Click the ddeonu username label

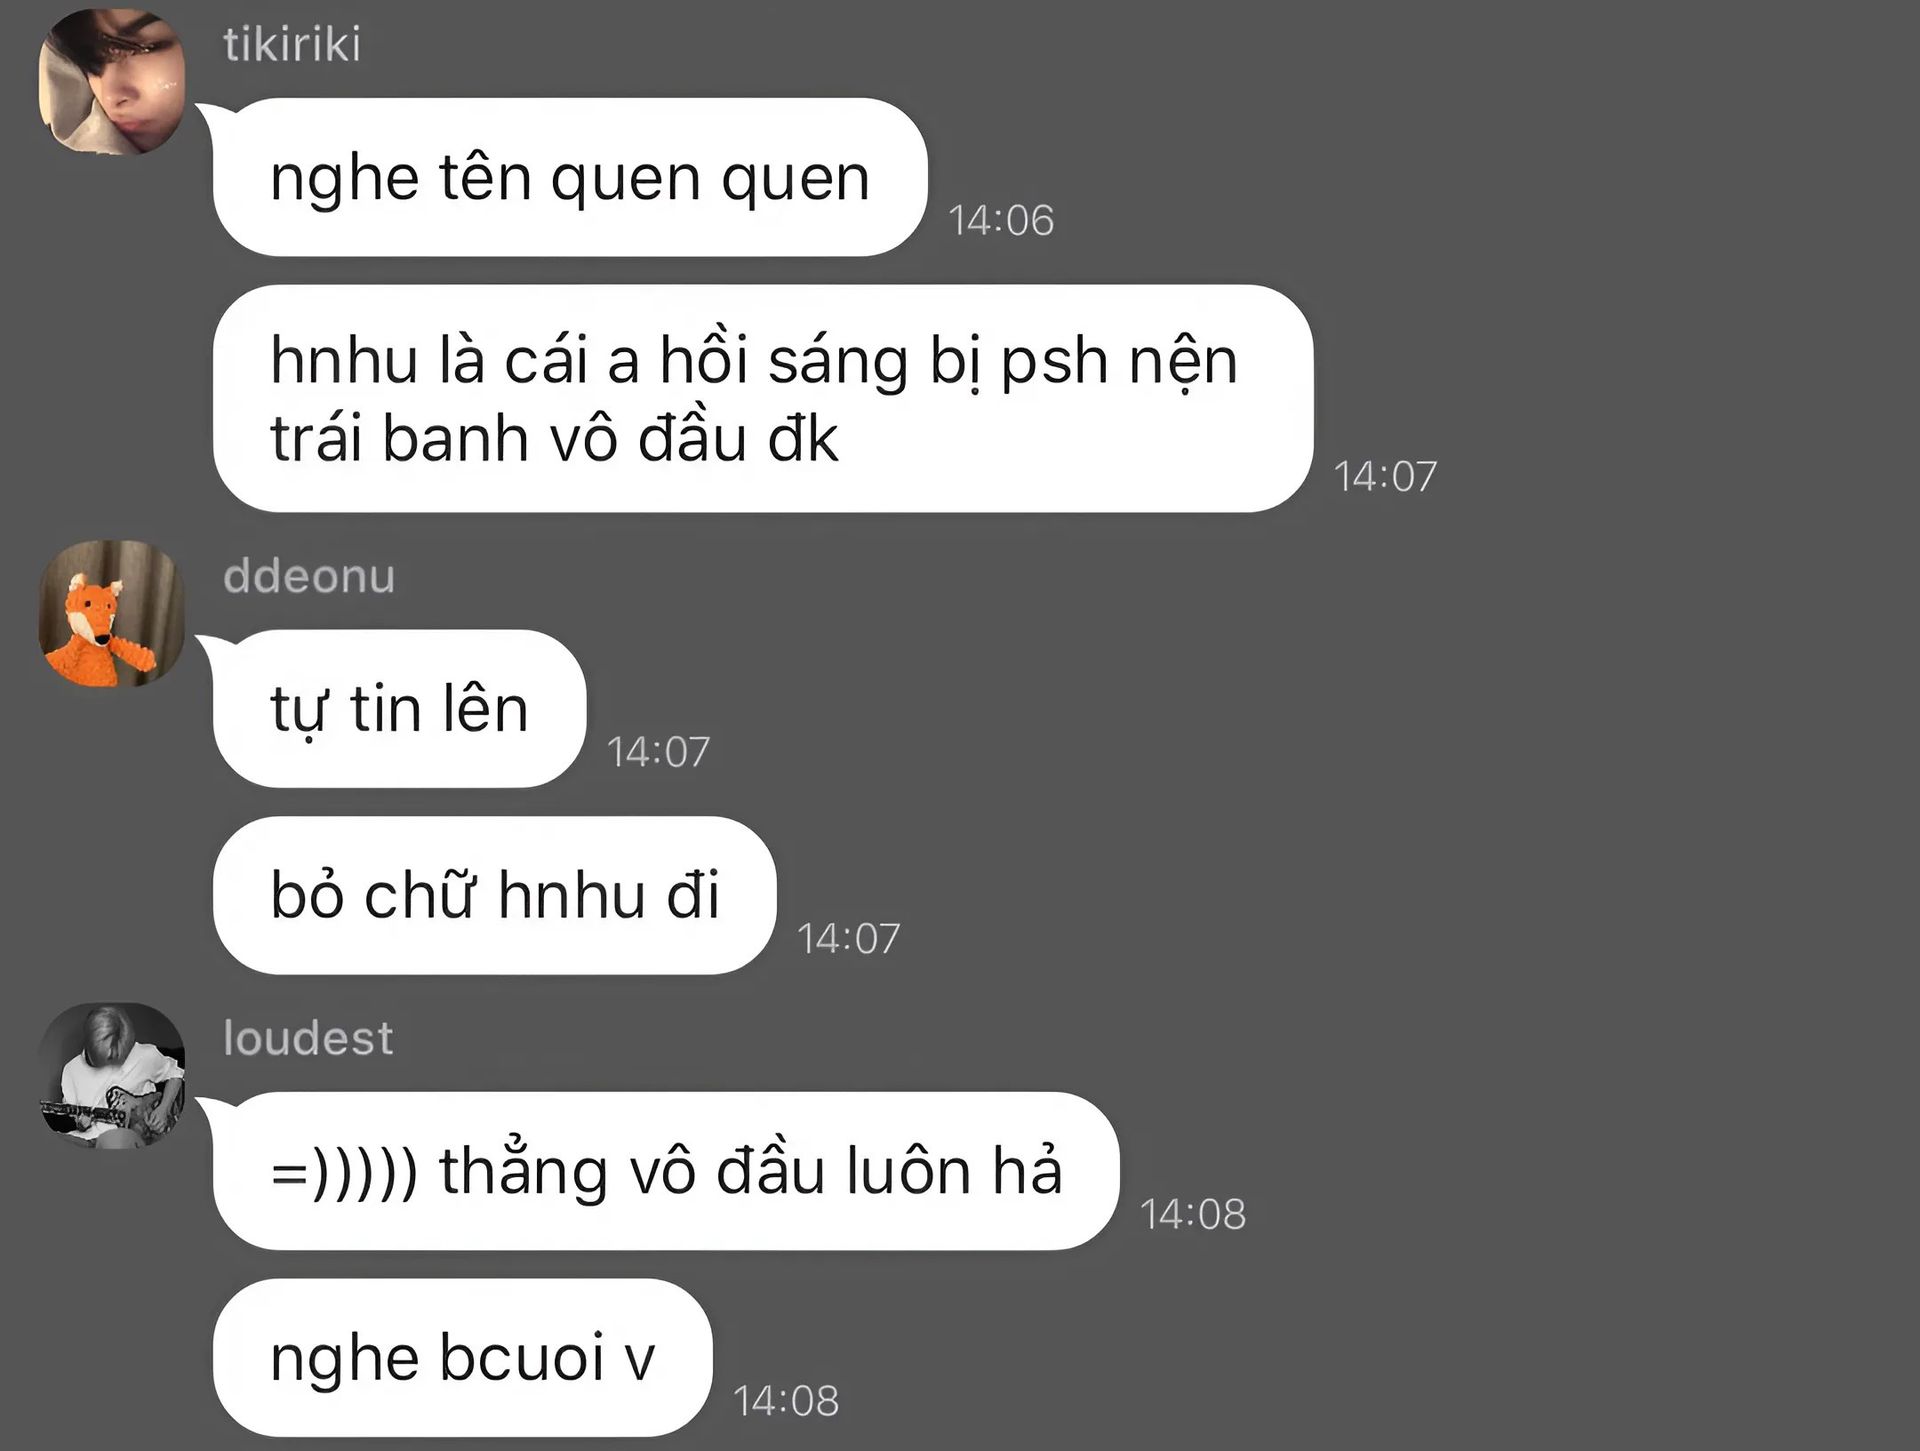click(x=309, y=577)
